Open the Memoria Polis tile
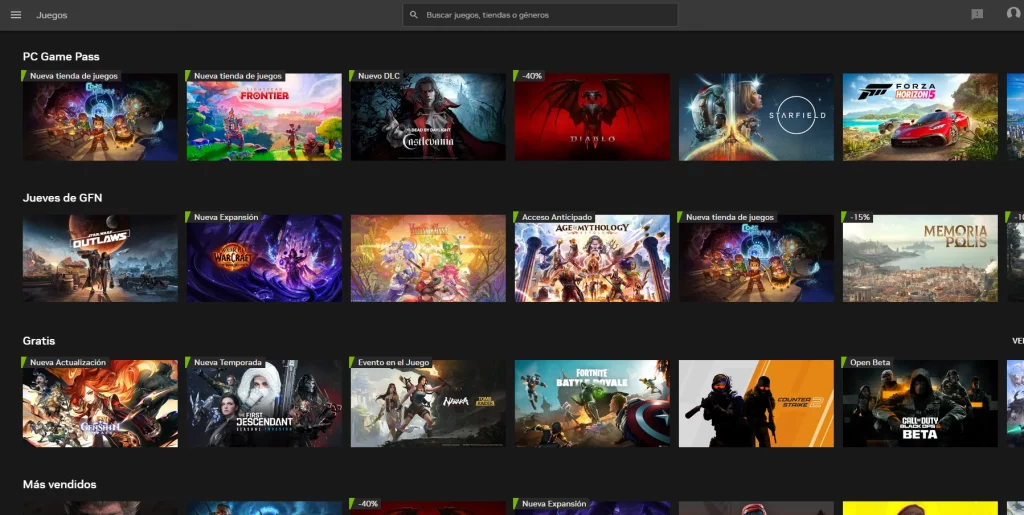This screenshot has height=515, width=1024. 920,258
